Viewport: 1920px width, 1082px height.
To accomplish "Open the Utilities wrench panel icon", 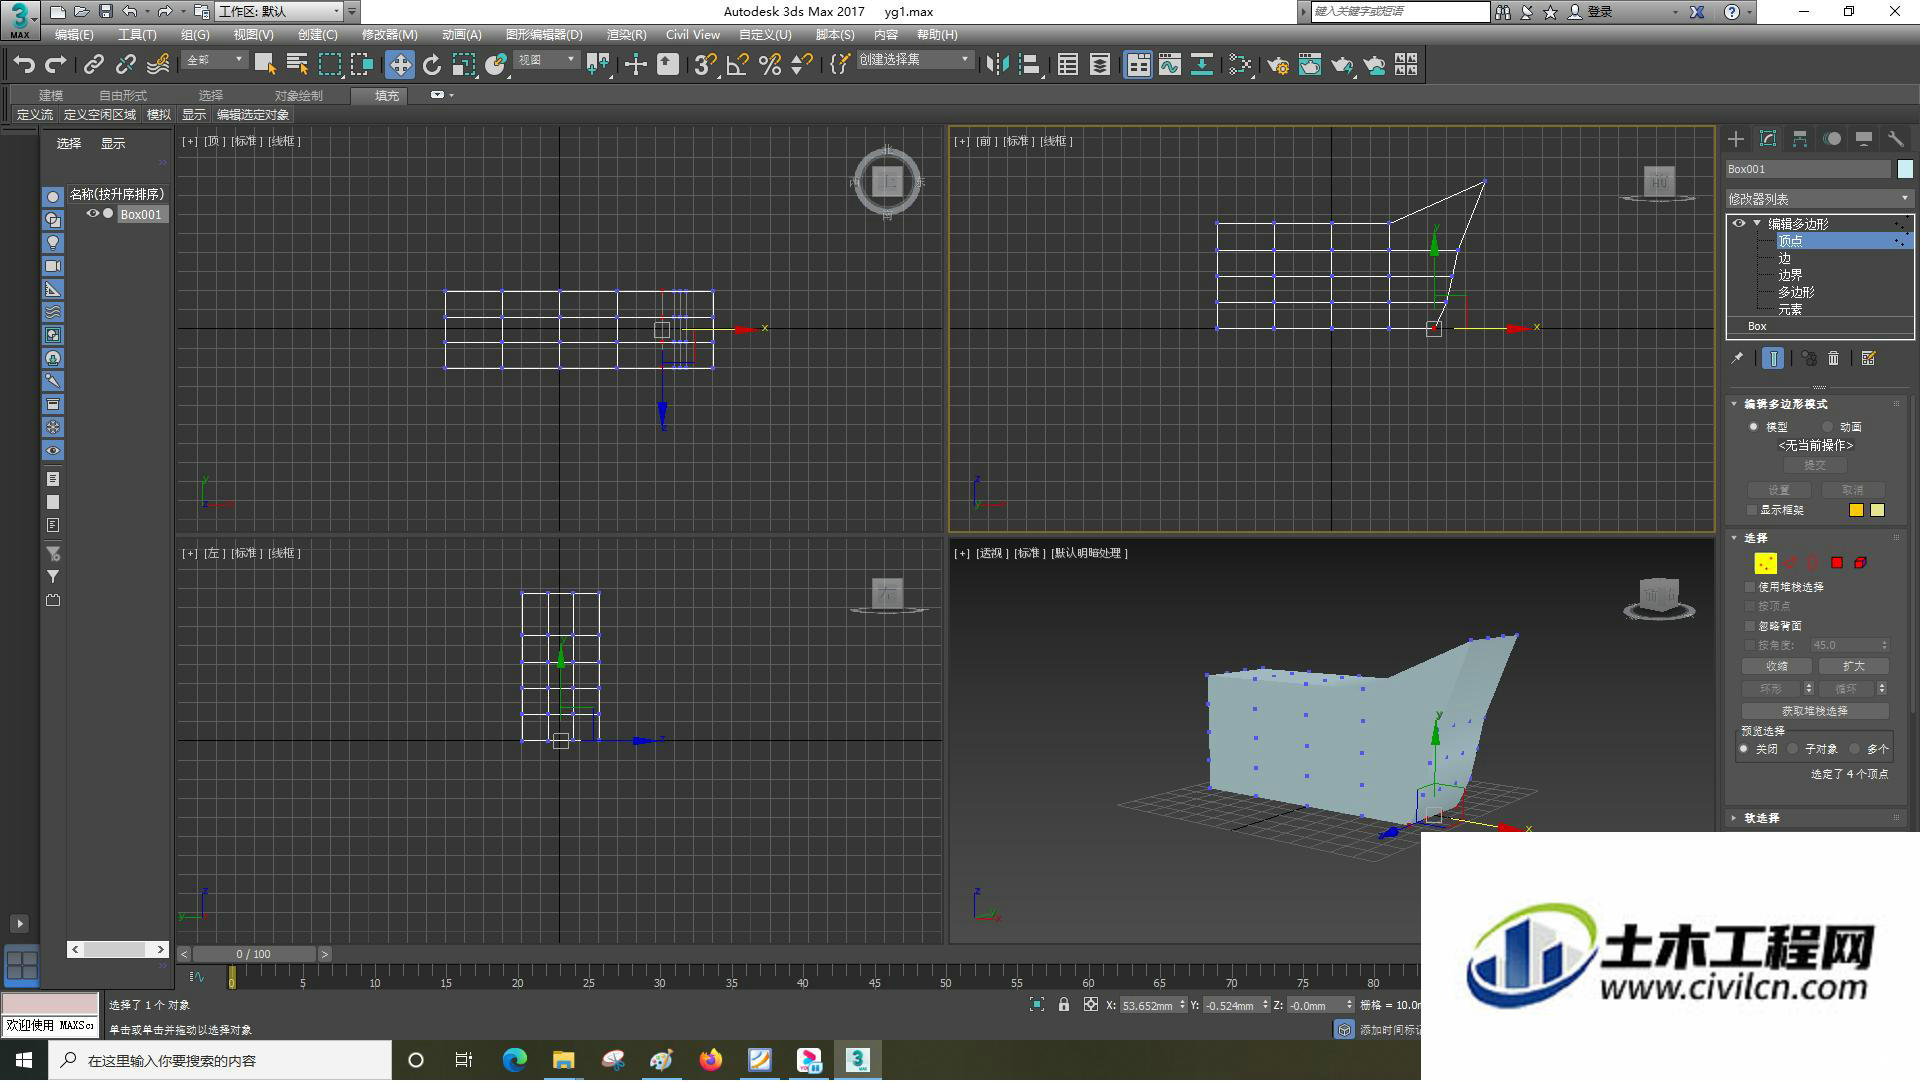I will pyautogui.click(x=1896, y=139).
